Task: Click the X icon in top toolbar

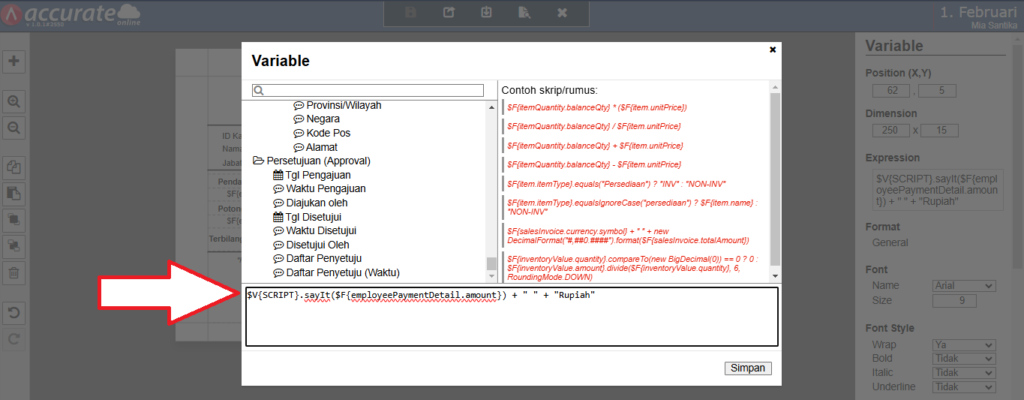Action: [562, 13]
